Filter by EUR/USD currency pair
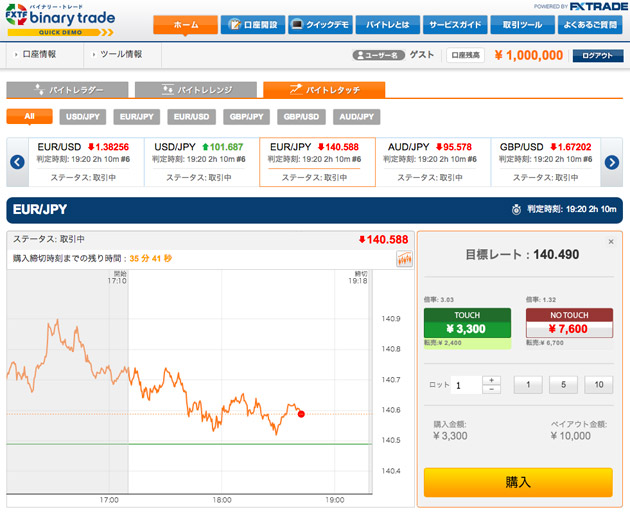 coord(192,117)
